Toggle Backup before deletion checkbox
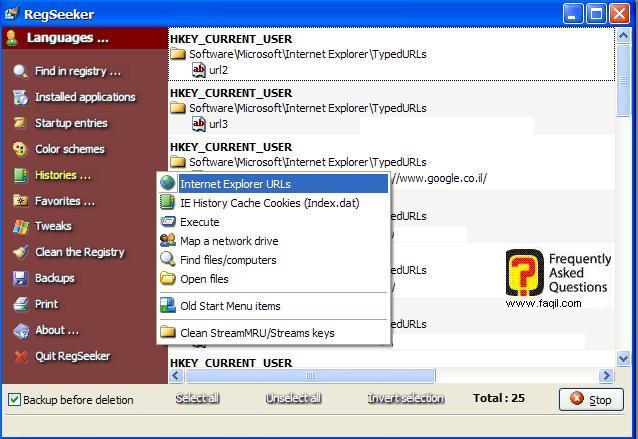 coord(14,400)
